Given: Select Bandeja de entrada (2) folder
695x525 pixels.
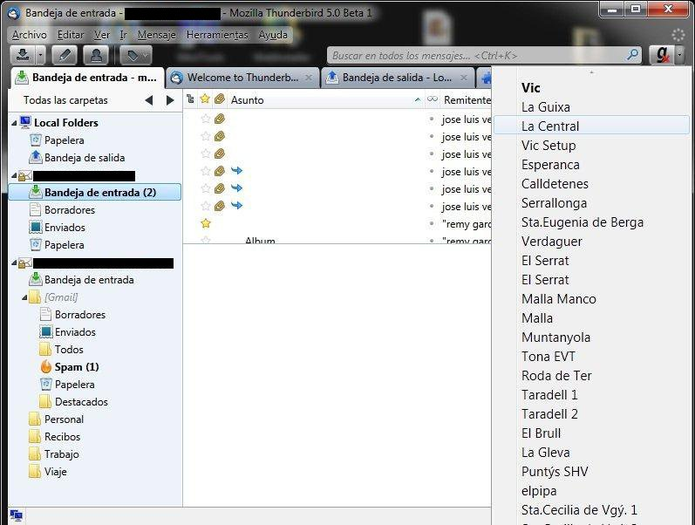Looking at the screenshot, I should coord(94,192).
